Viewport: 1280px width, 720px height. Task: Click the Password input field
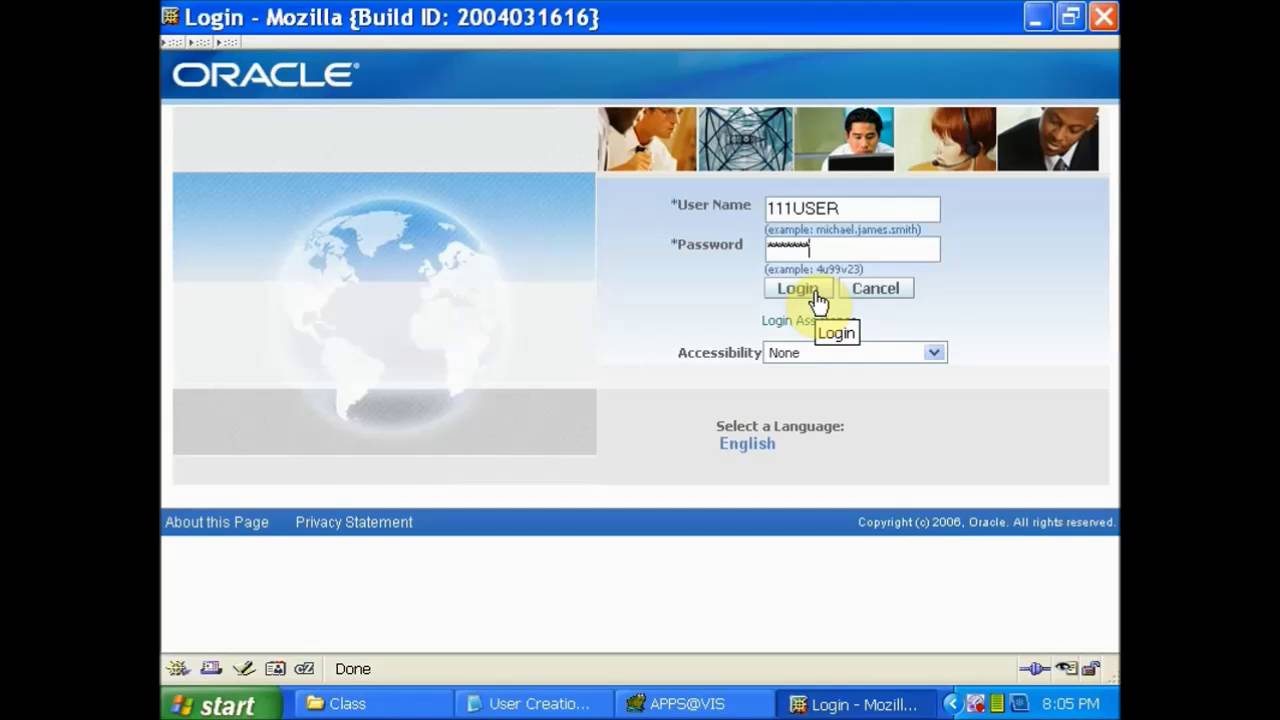coord(852,248)
